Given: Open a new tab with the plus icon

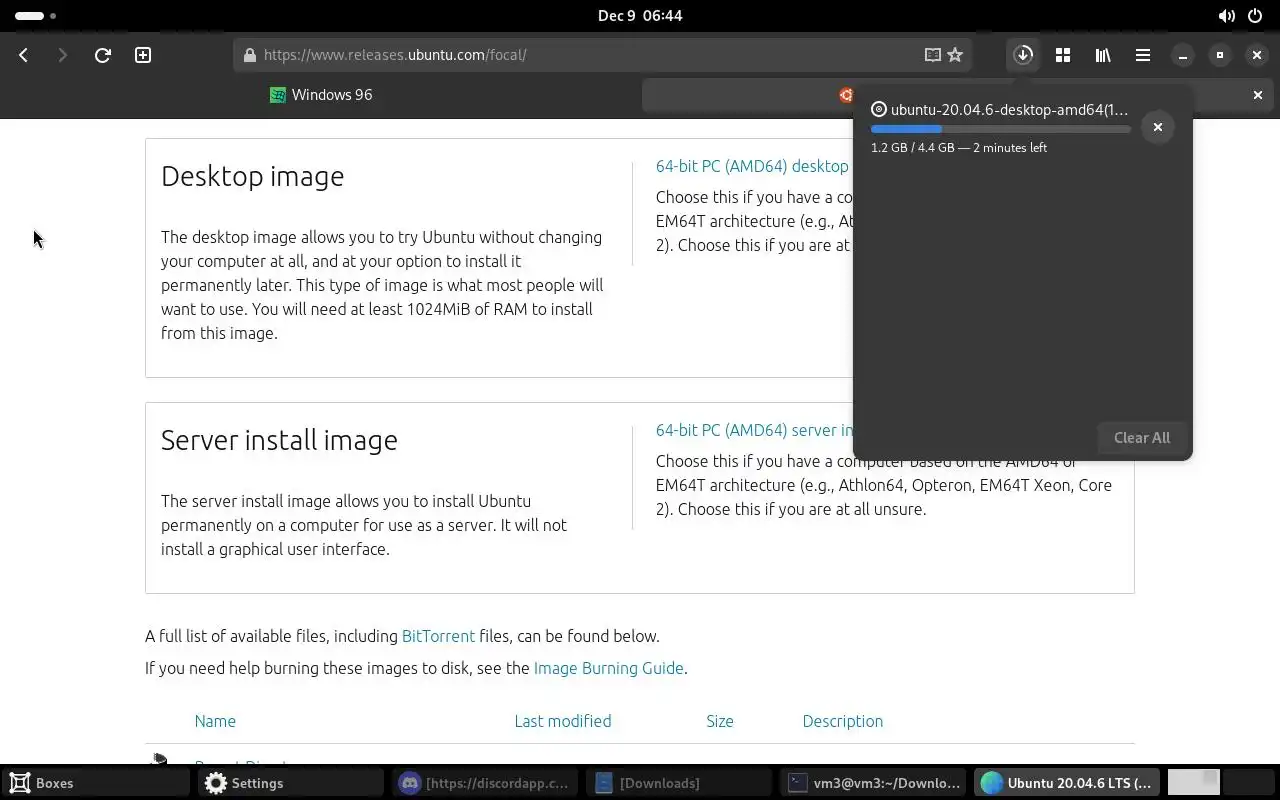Looking at the screenshot, I should (x=143, y=55).
